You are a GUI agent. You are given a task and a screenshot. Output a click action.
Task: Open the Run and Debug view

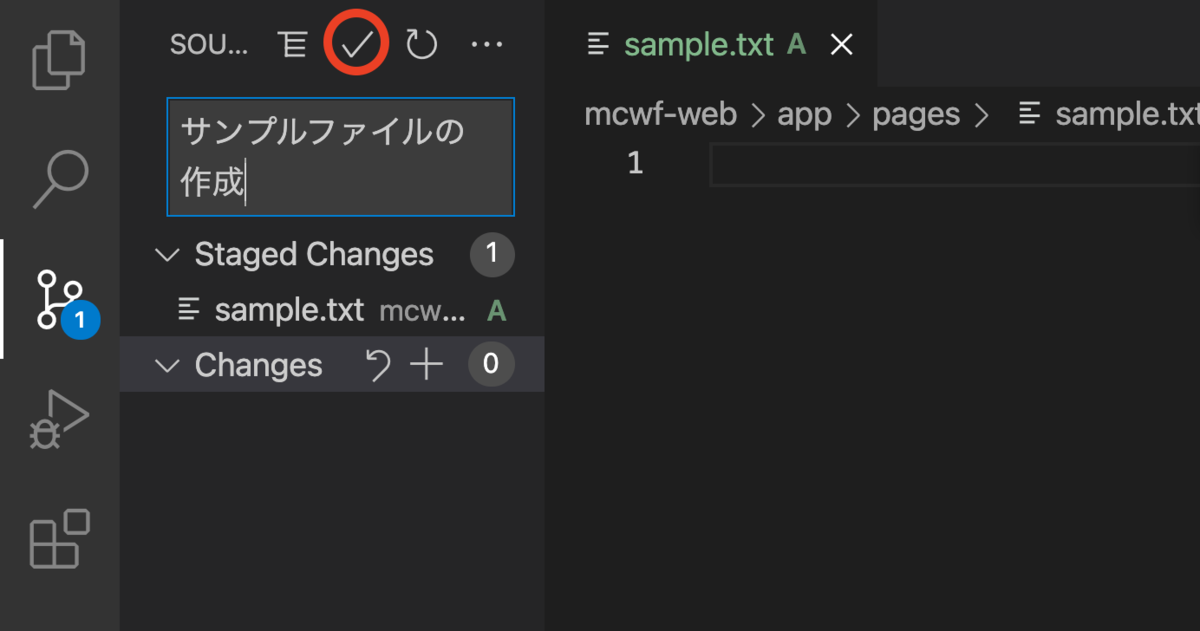(x=60, y=420)
